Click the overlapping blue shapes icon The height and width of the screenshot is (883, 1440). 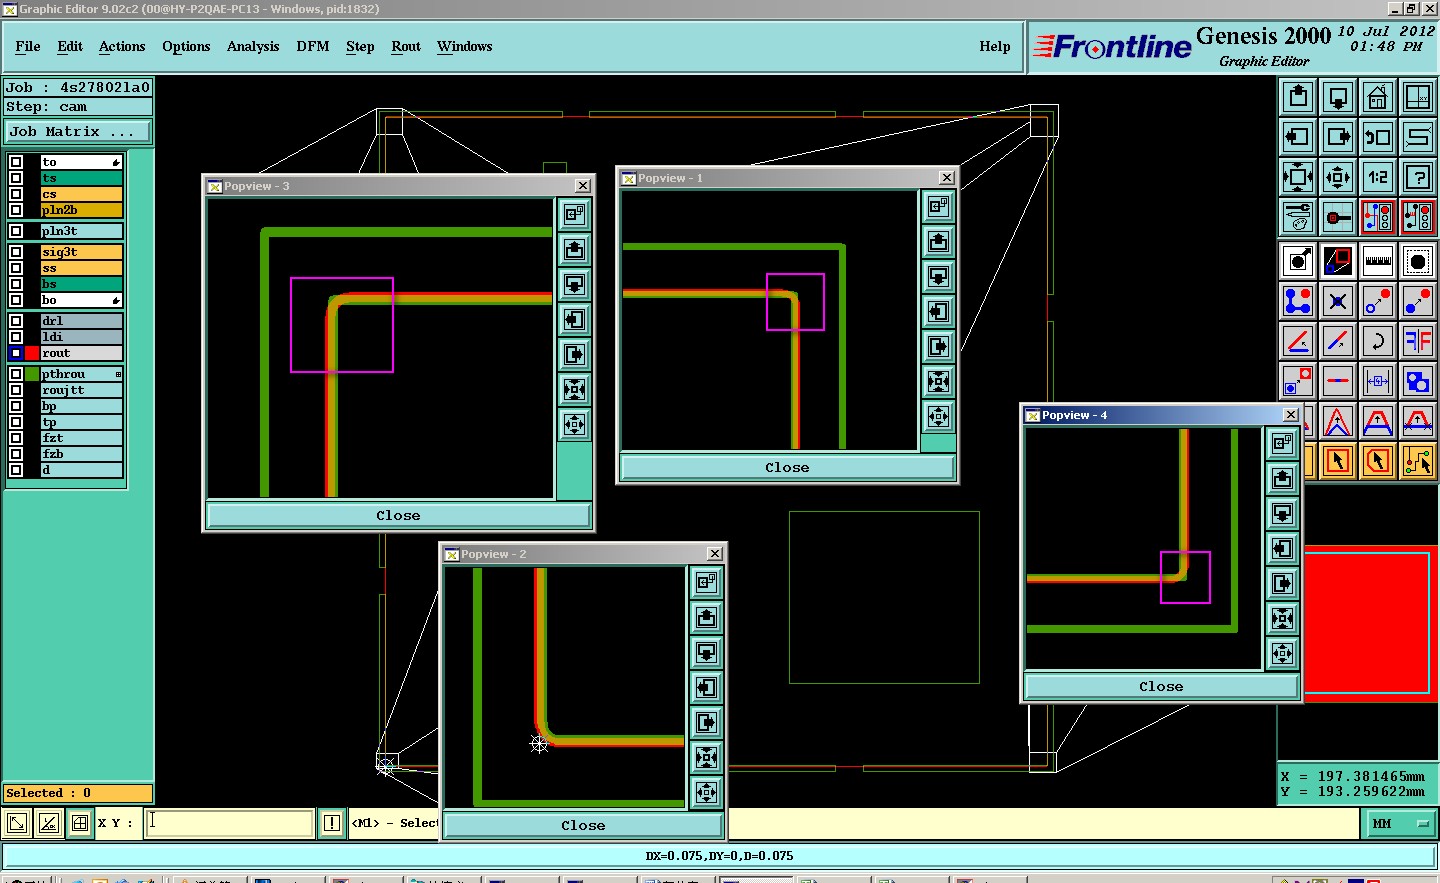coord(1418,381)
